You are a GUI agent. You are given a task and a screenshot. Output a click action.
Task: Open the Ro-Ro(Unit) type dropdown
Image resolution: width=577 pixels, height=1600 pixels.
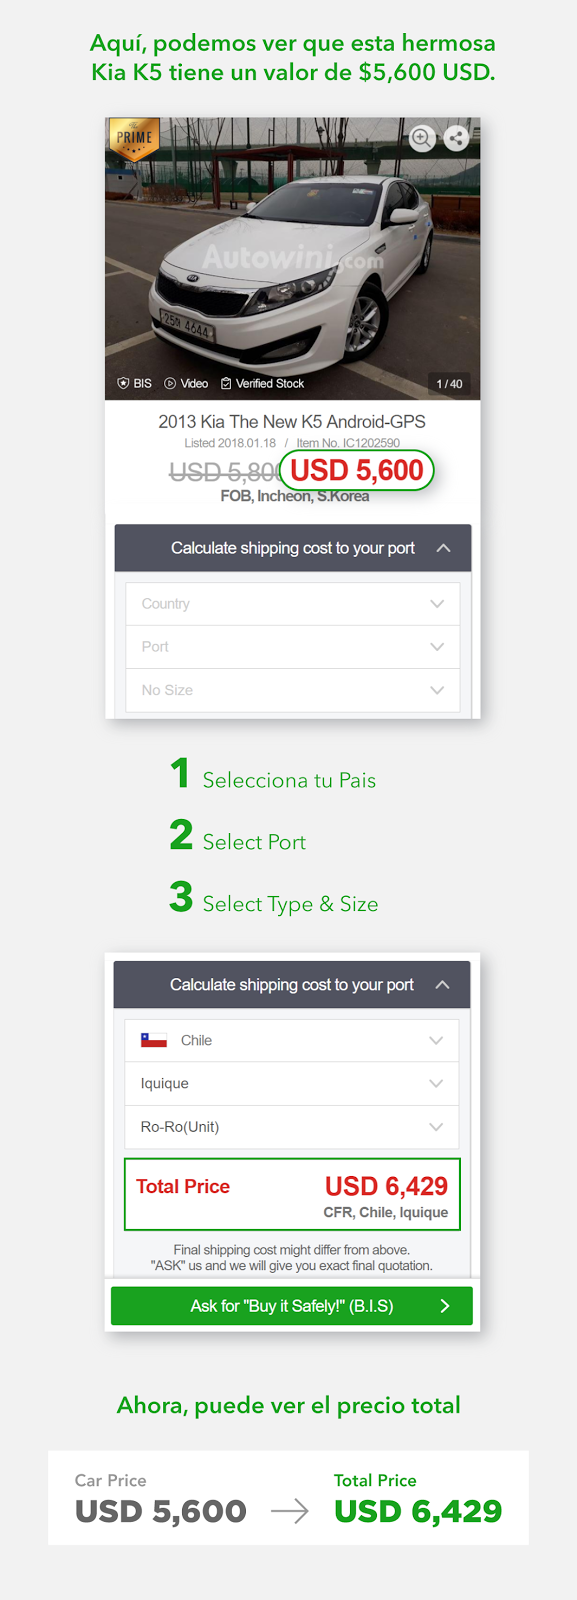coord(292,1126)
